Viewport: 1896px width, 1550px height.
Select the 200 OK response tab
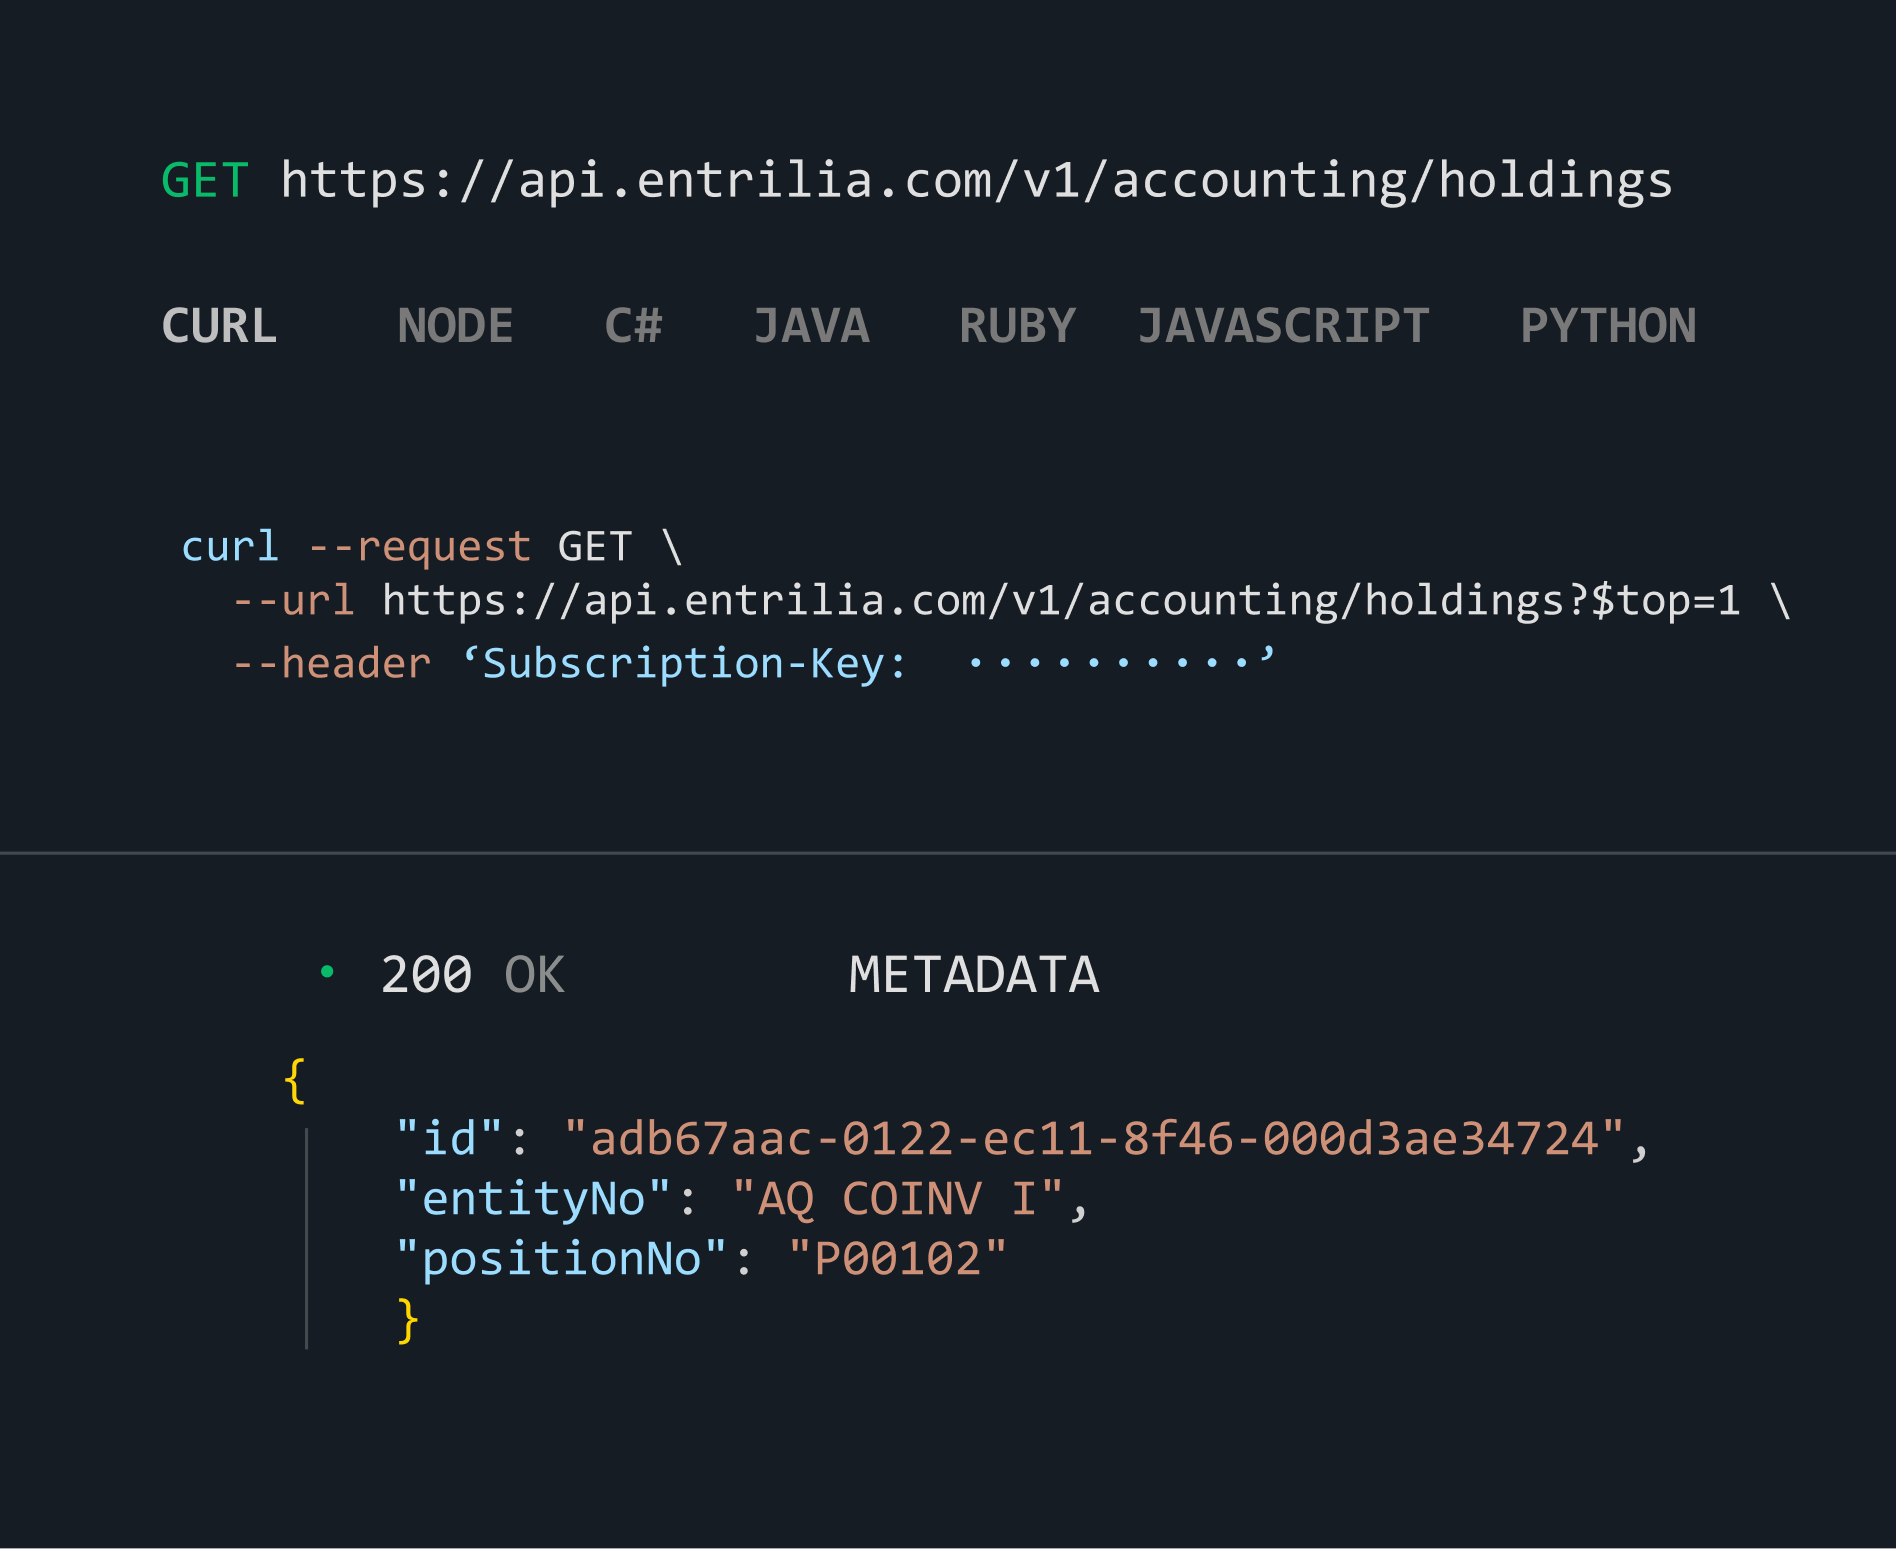point(472,975)
